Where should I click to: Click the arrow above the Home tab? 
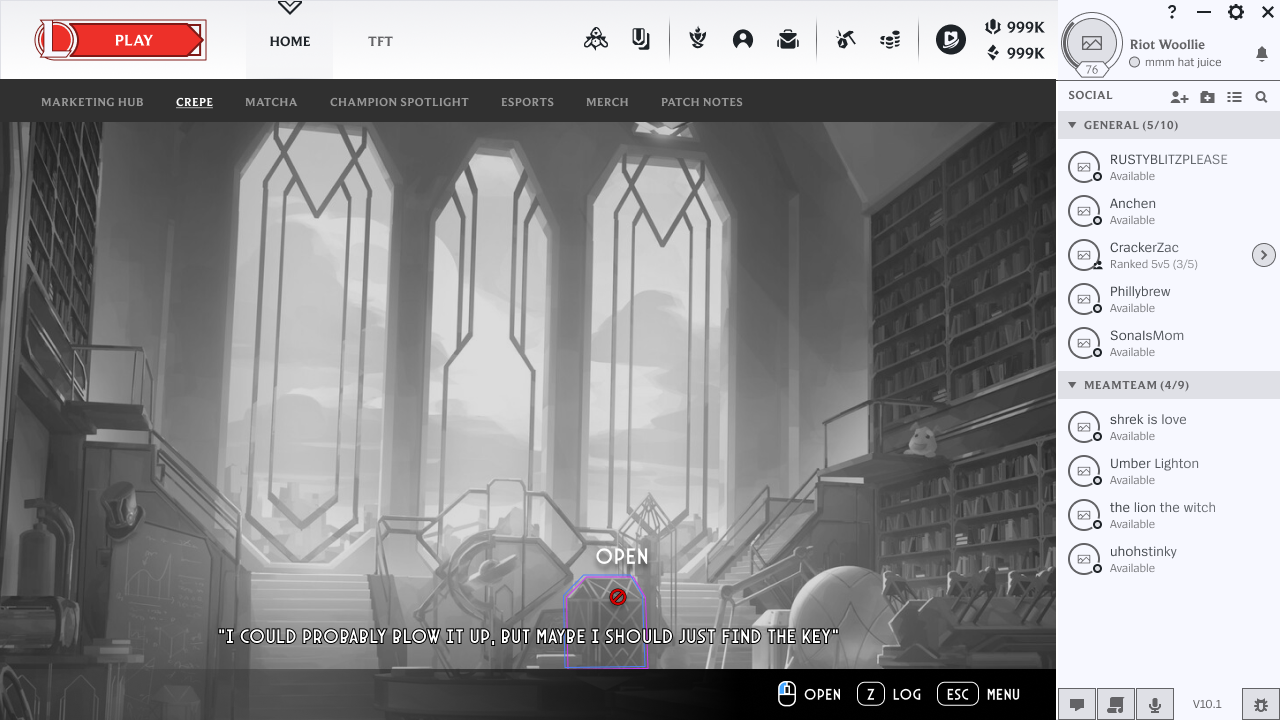point(290,8)
